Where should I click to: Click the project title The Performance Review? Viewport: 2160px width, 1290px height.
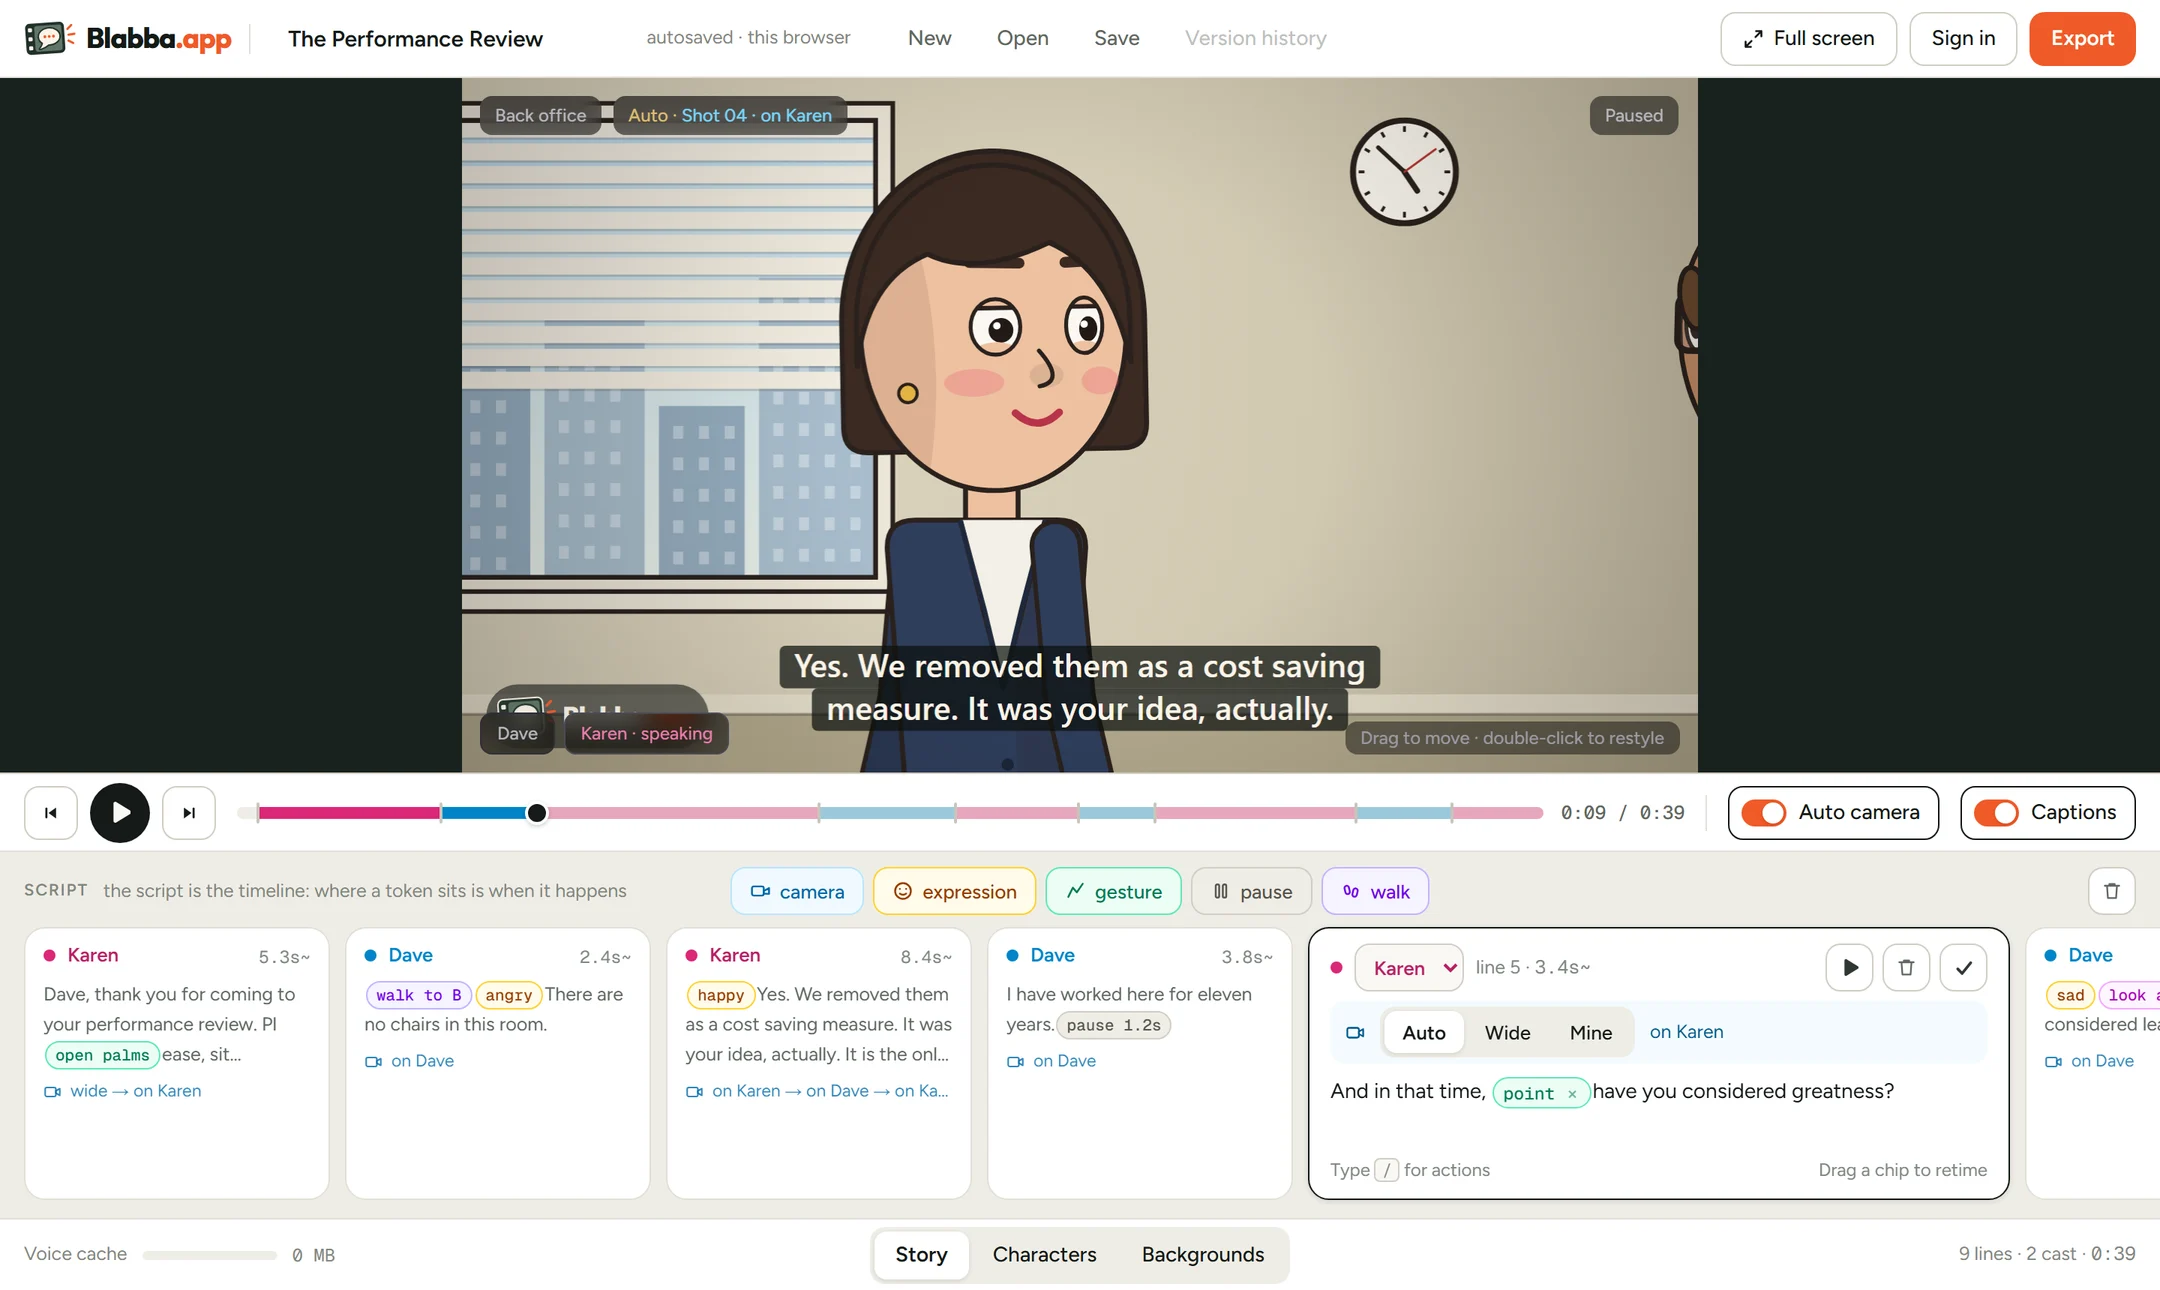coord(415,38)
